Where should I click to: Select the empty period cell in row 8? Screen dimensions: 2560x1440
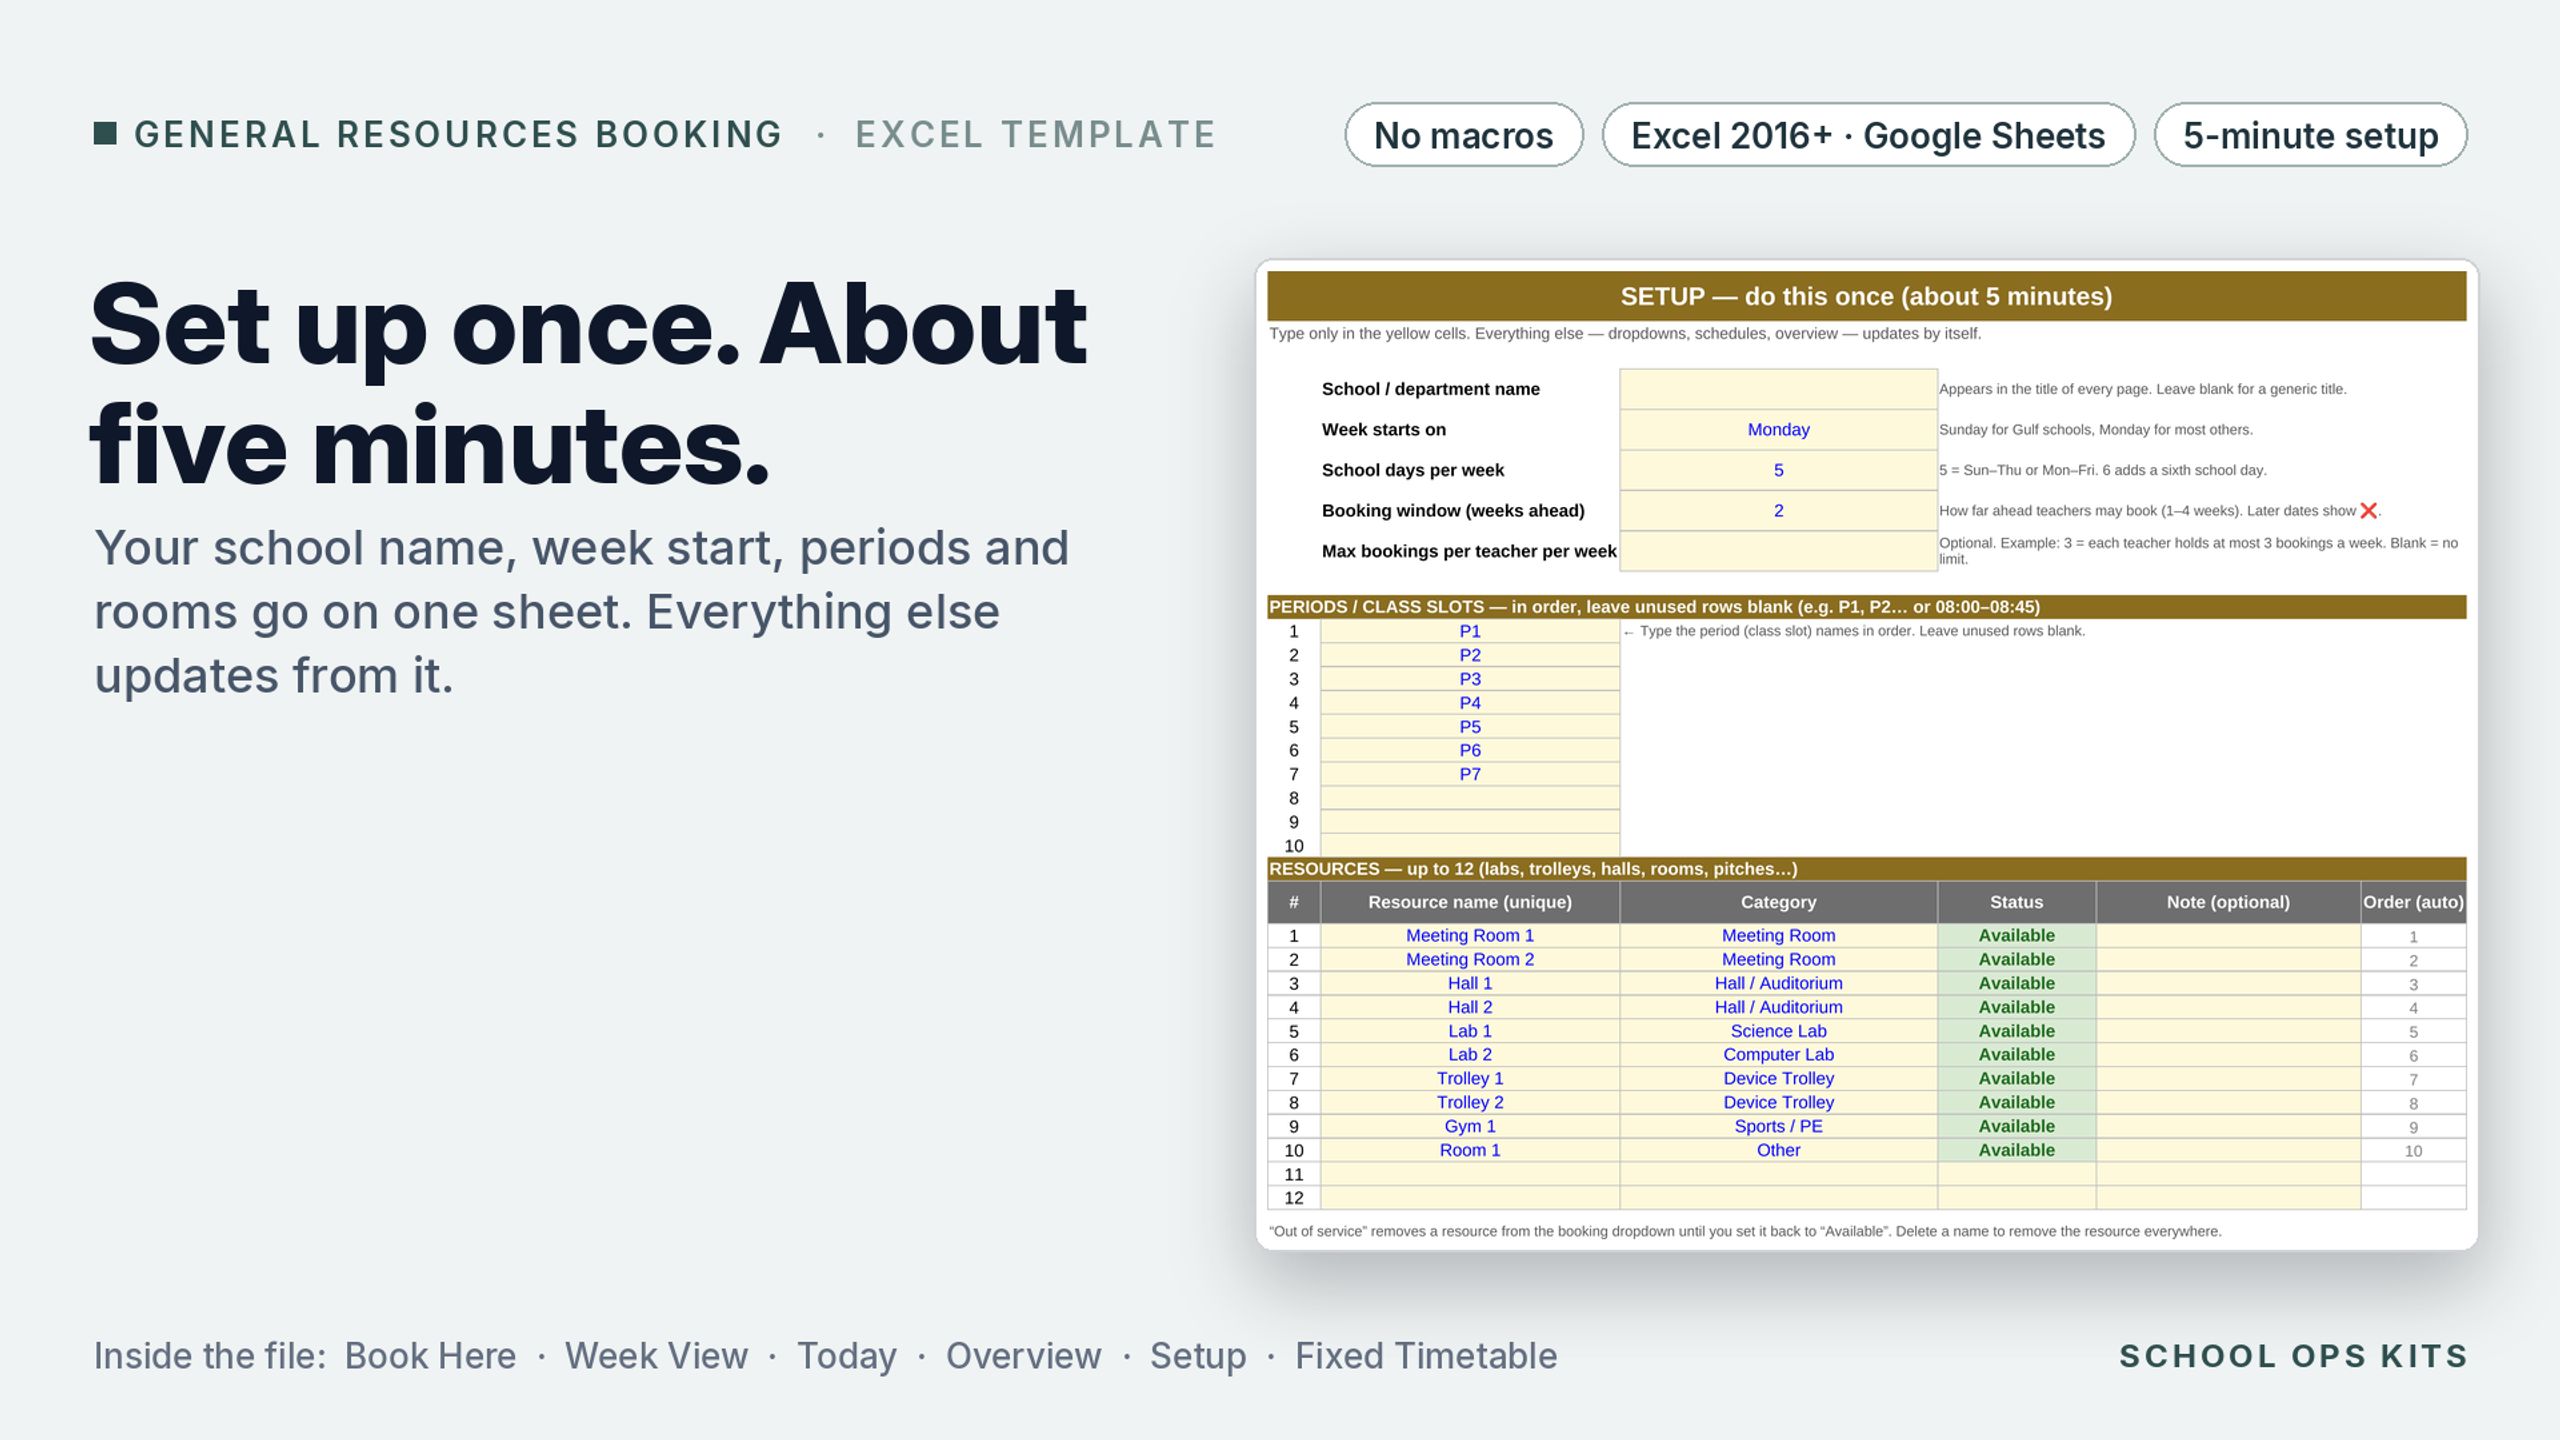pyautogui.click(x=1469, y=798)
